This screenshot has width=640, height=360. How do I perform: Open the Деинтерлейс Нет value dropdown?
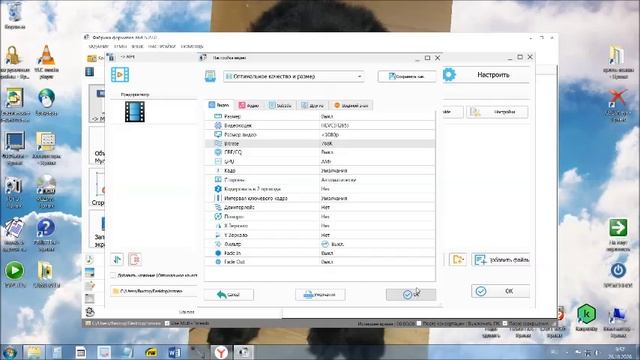[377, 207]
